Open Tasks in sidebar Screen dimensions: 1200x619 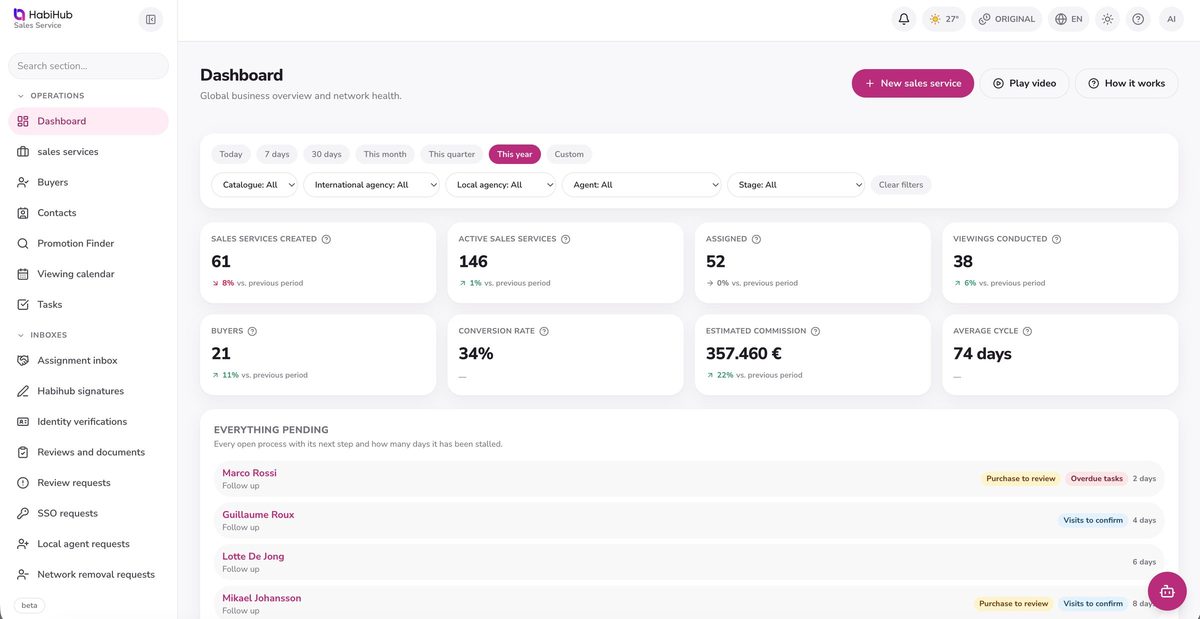point(88,304)
